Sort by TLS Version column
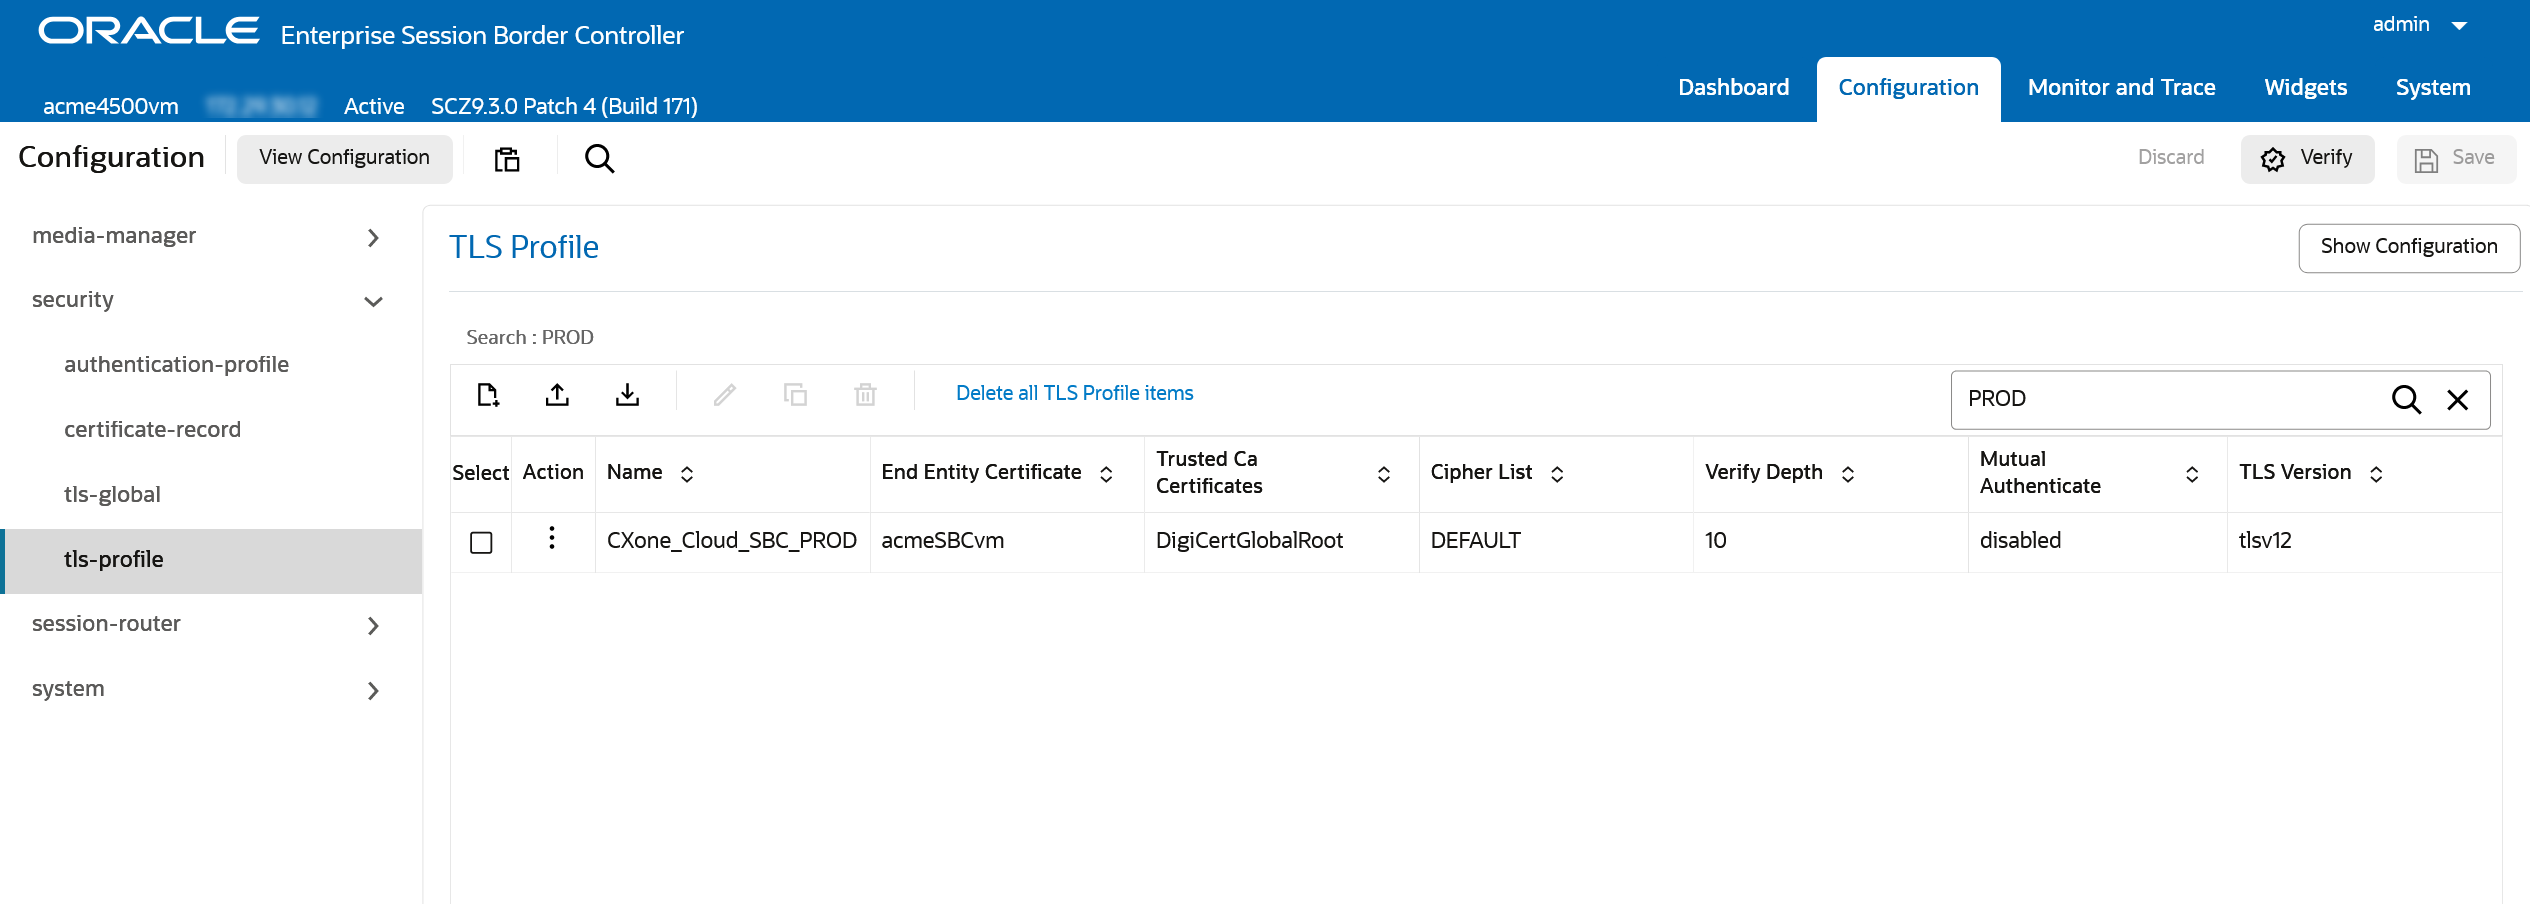Image resolution: width=2530 pixels, height=904 pixels. click(x=2376, y=474)
